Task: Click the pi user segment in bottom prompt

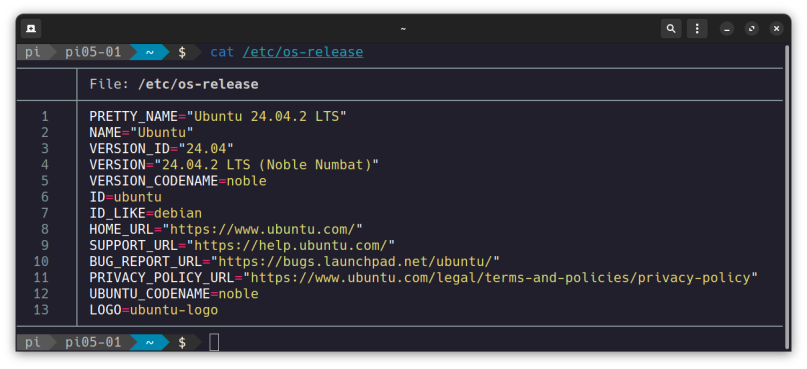Action: 32,342
